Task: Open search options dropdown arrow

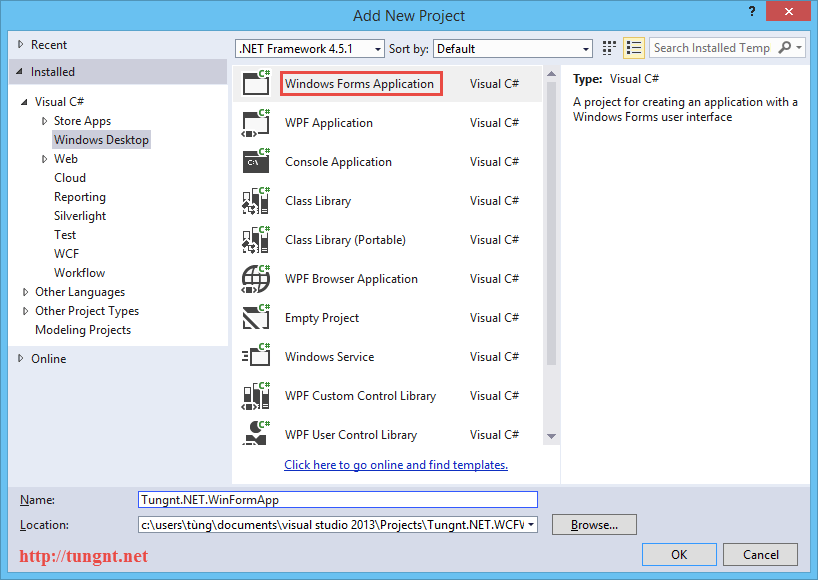Action: point(799,47)
